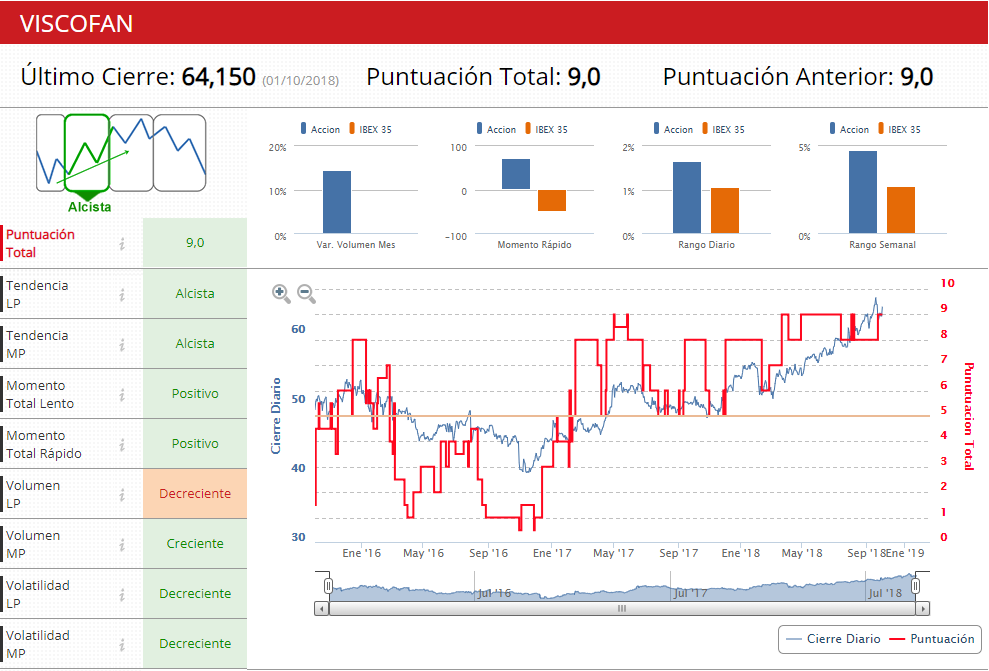Click the Var. Volumen Mes chart caption

click(x=356, y=245)
